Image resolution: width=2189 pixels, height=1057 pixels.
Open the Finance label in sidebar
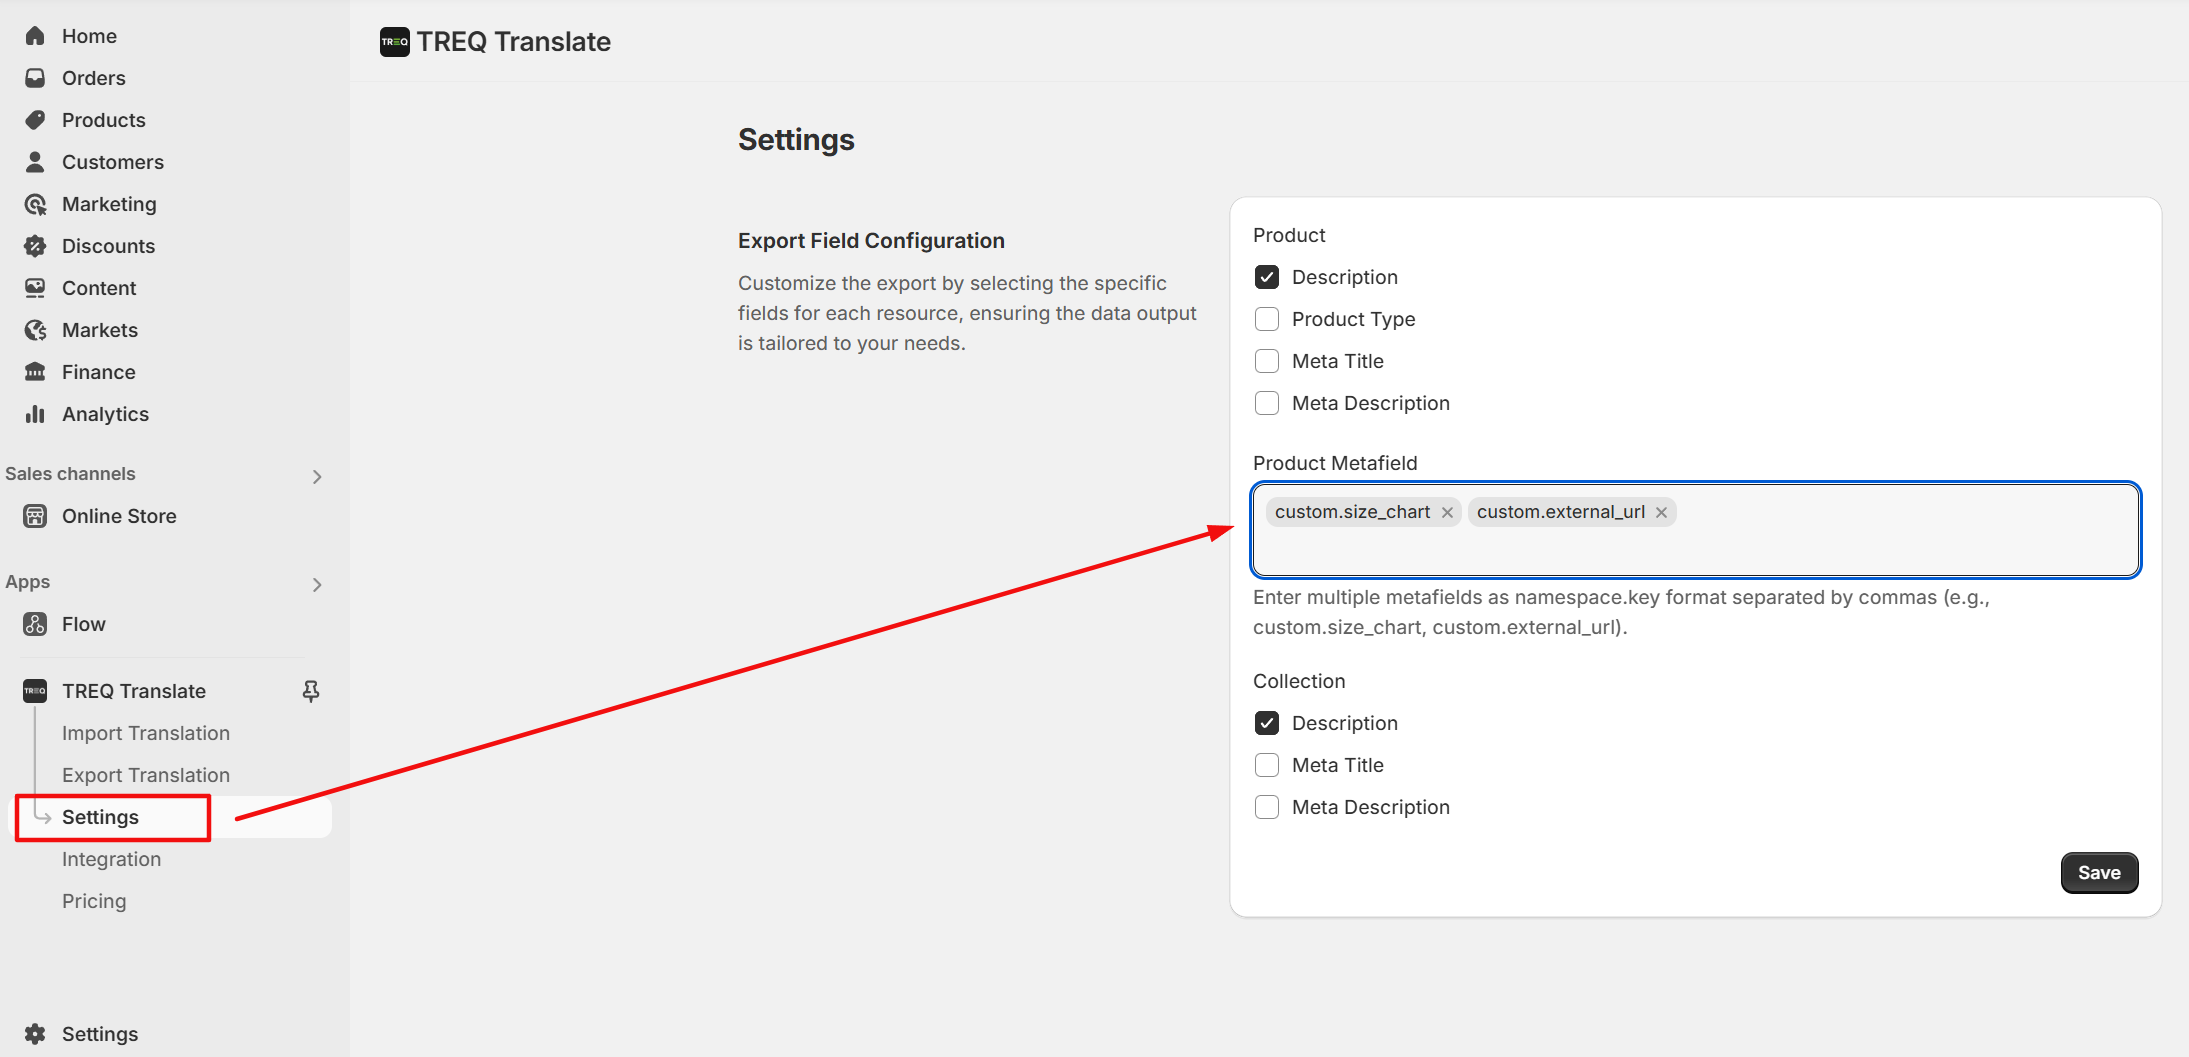point(98,372)
